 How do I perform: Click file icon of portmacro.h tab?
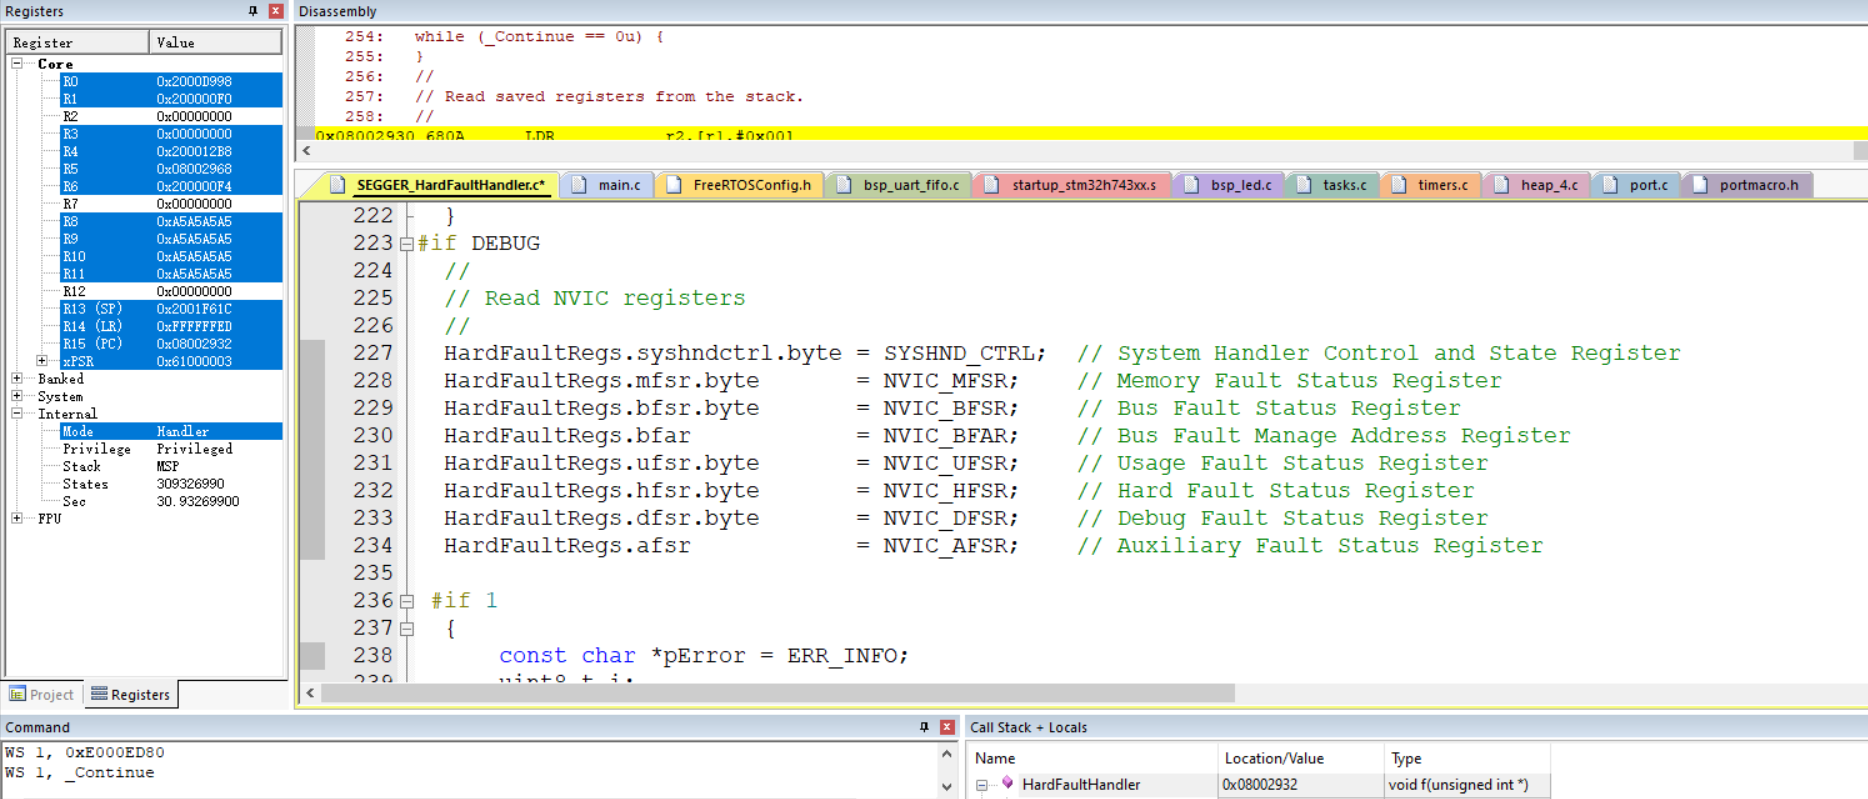click(1700, 185)
